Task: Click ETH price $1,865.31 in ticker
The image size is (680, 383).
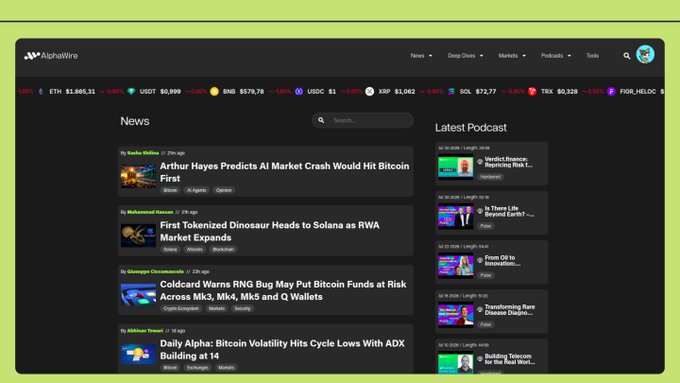Action: pyautogui.click(x=80, y=92)
